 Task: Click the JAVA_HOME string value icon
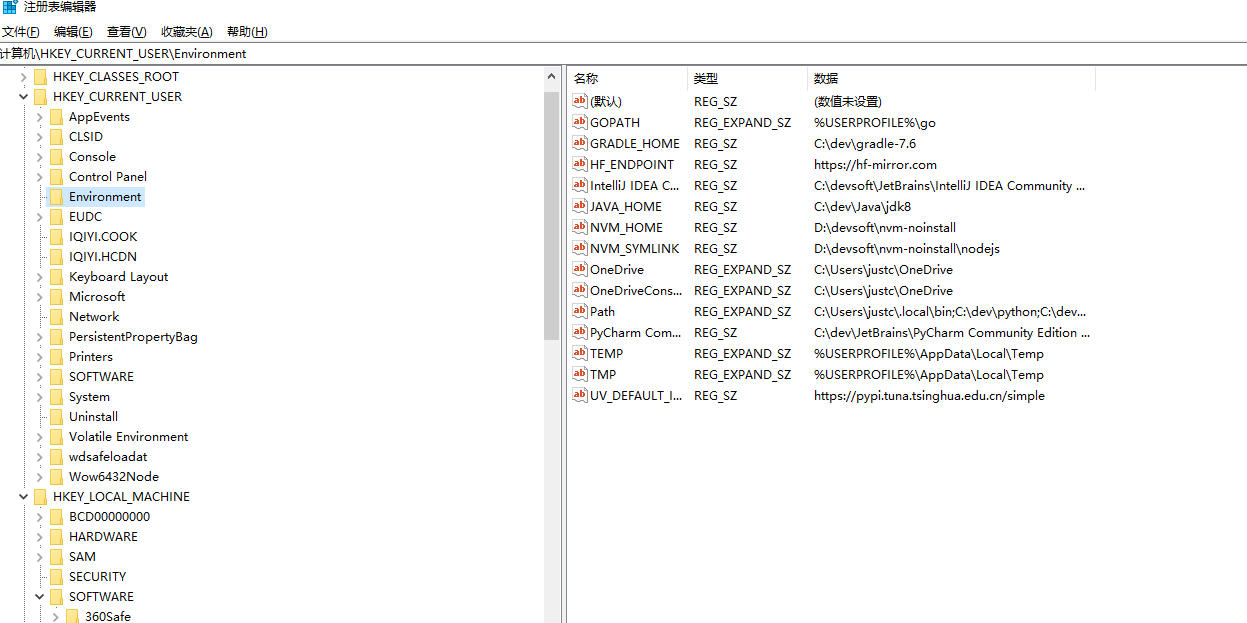pos(579,206)
